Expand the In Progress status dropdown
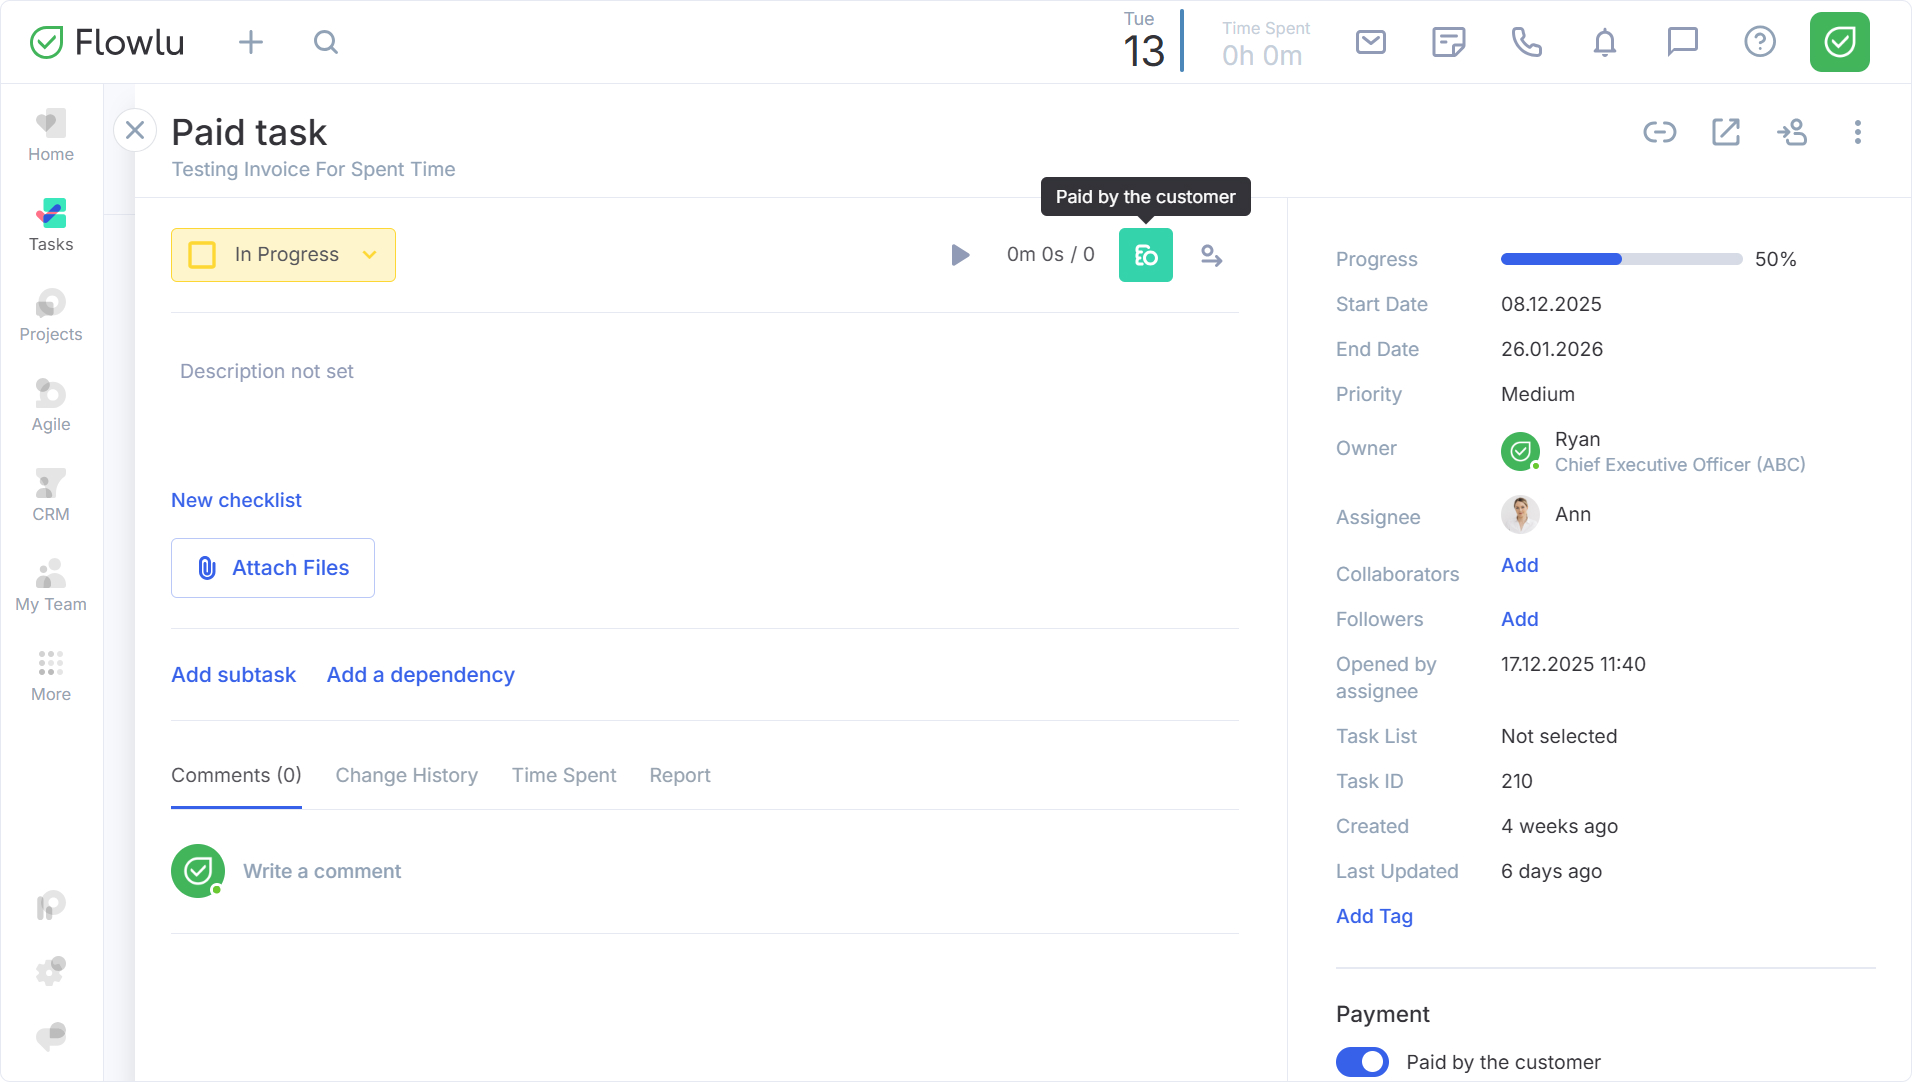The width and height of the screenshot is (1912, 1082). (369, 255)
